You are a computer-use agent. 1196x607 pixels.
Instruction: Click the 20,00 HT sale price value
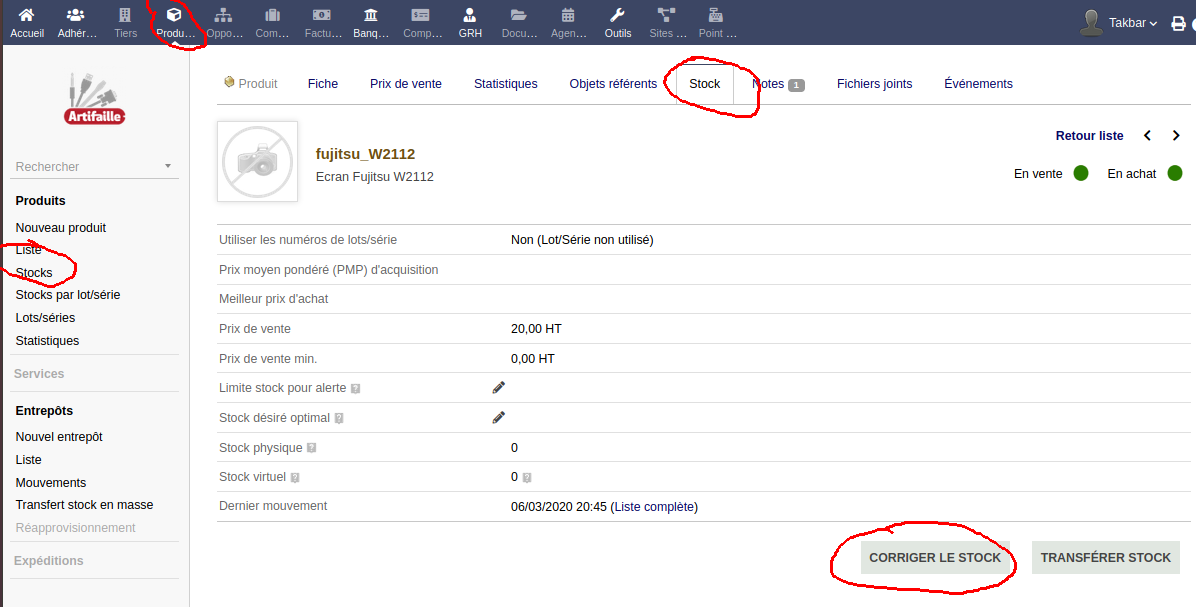pyautogui.click(x=536, y=329)
